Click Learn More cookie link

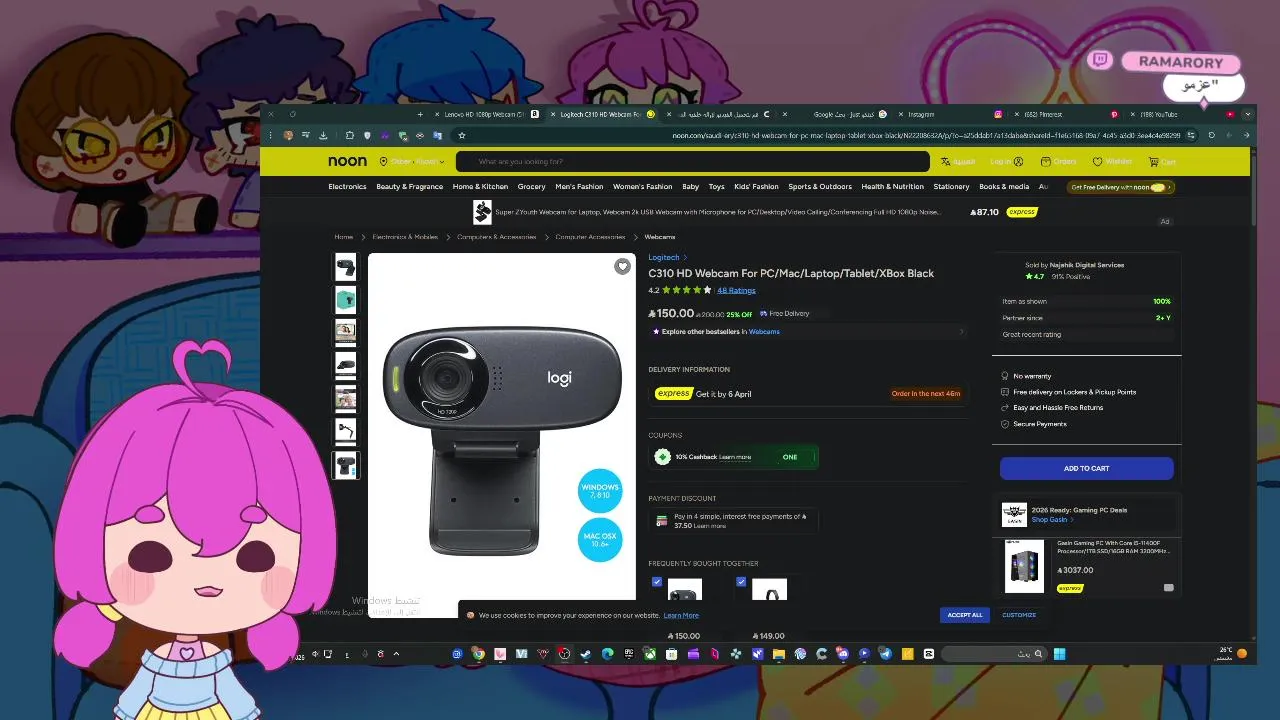pyautogui.click(x=681, y=616)
